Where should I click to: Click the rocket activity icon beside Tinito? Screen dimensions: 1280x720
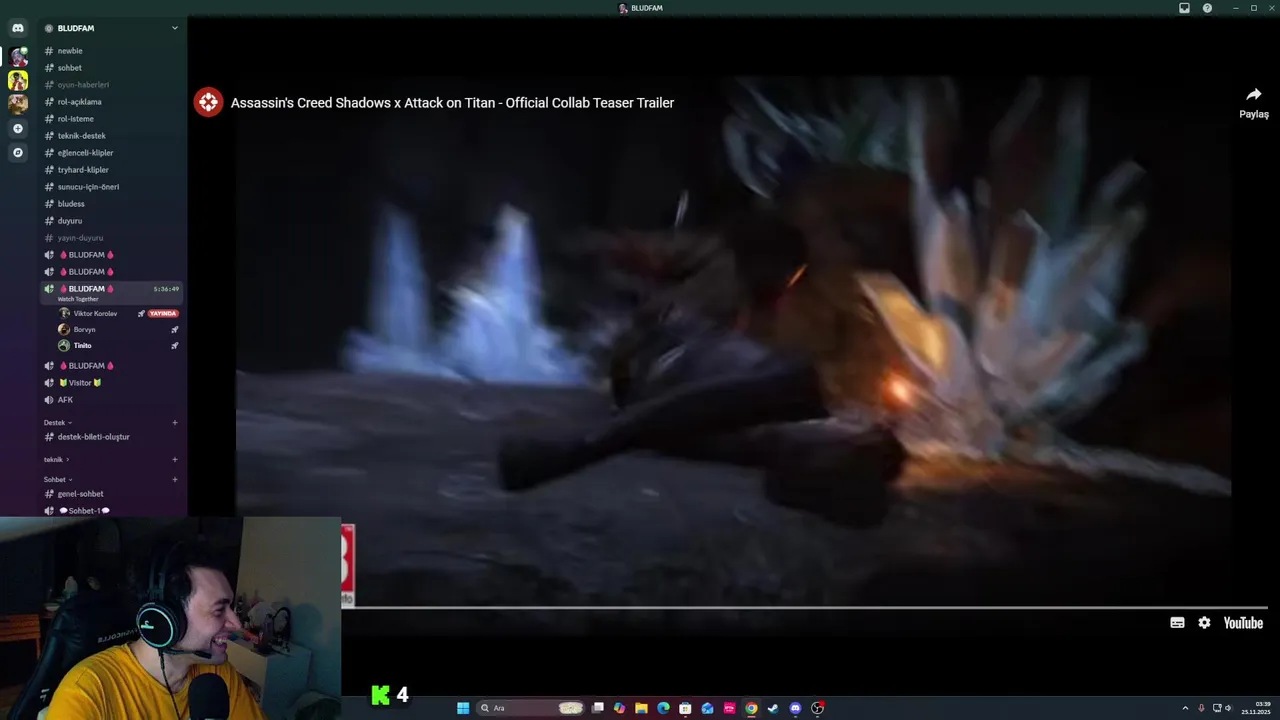[x=174, y=345]
